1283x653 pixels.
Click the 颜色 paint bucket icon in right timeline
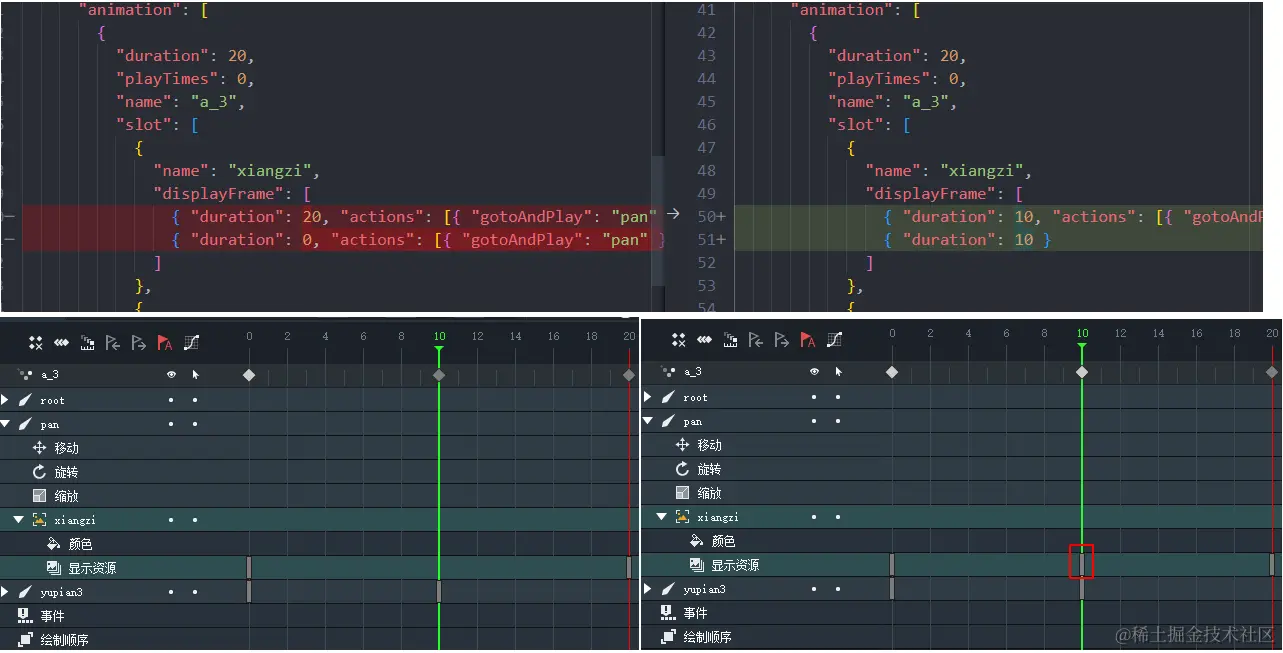[x=697, y=541]
